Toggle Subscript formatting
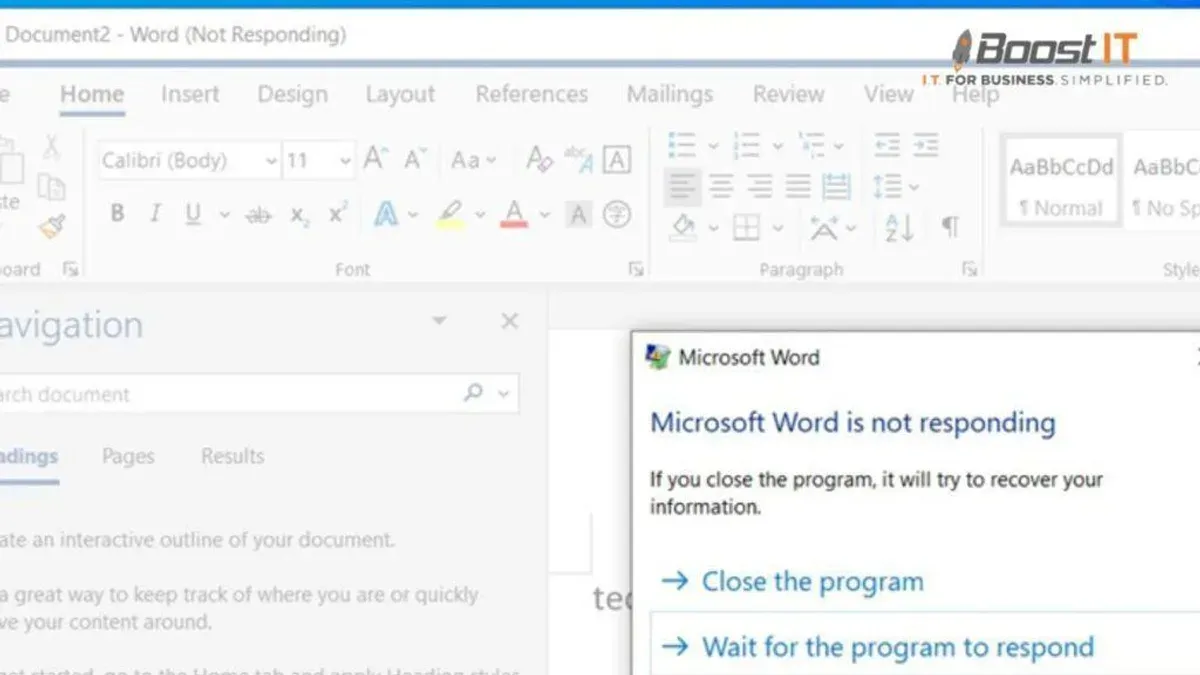This screenshot has height=675, width=1200. point(299,214)
